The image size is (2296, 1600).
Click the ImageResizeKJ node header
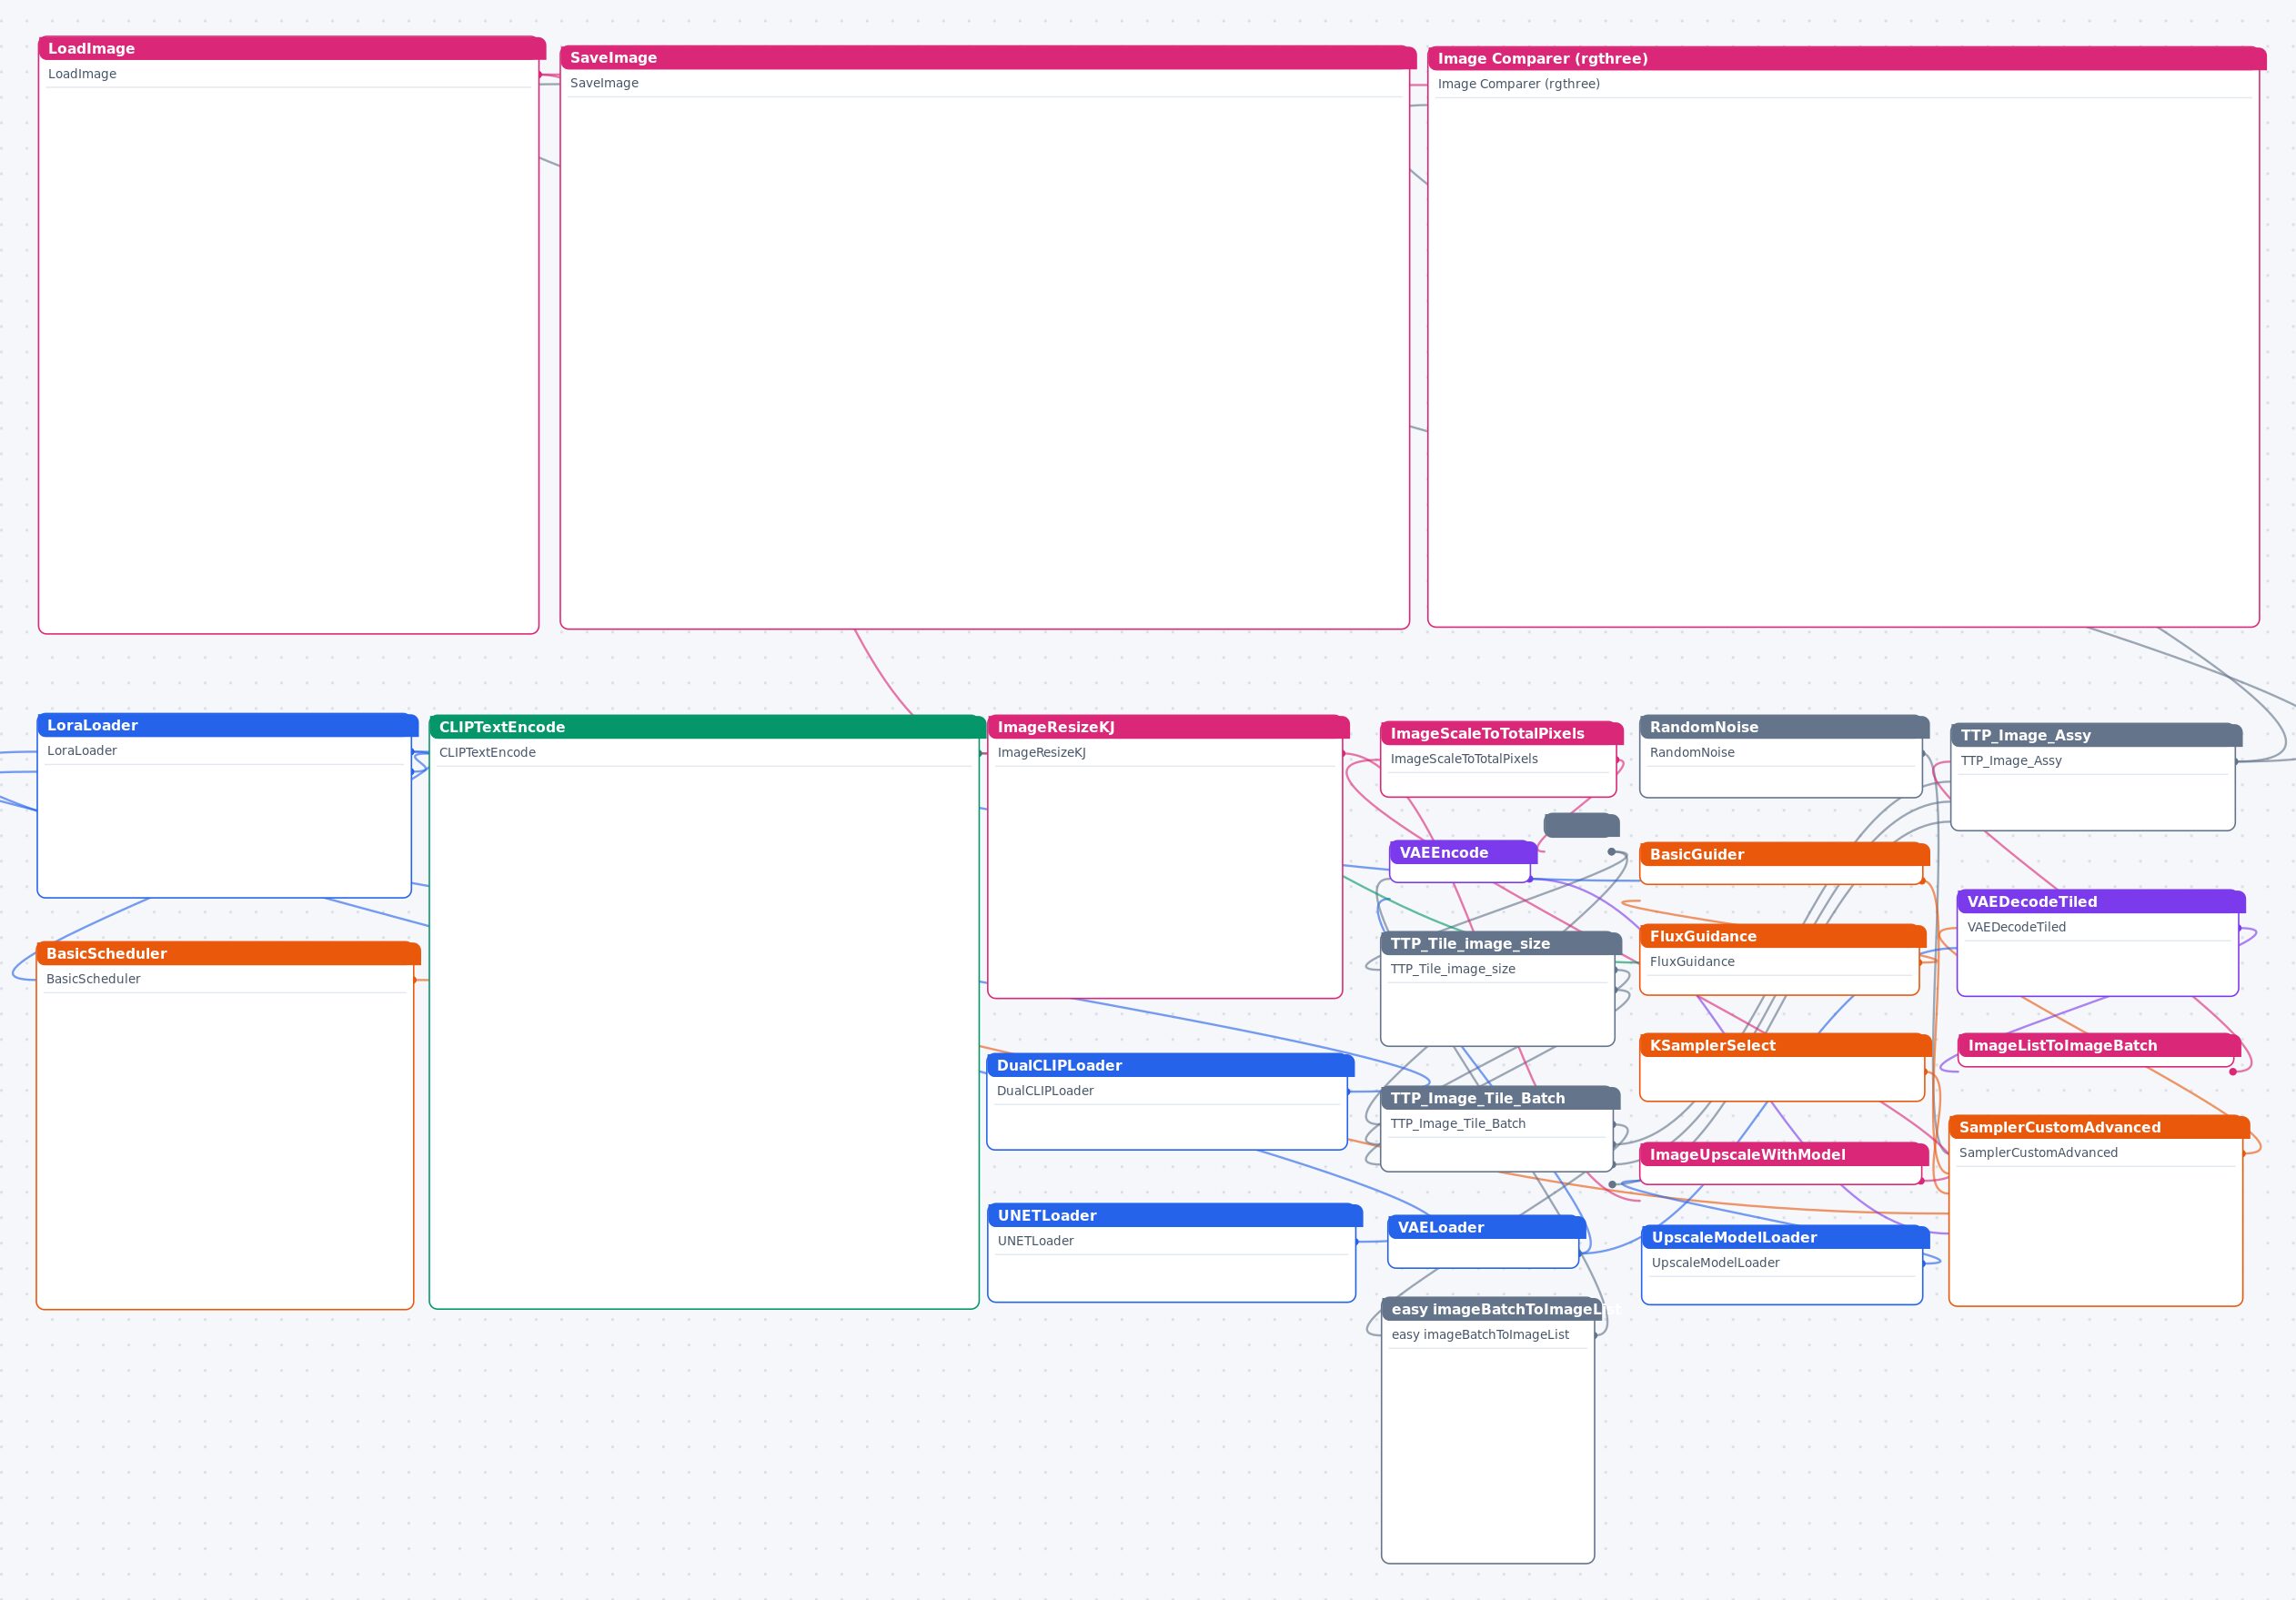(1168, 727)
